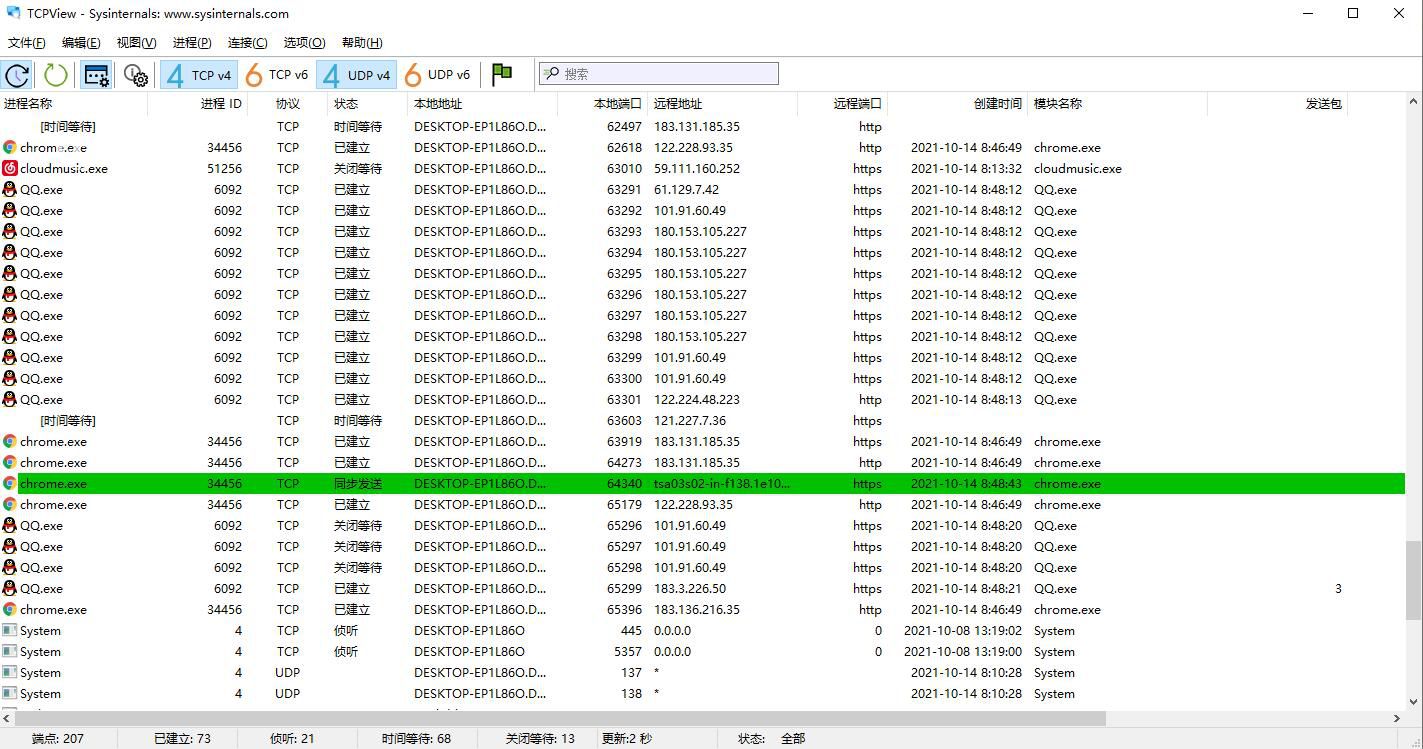The height and width of the screenshot is (749, 1423).
Task: Click the horizontal scrollbar thumb
Action: pyautogui.click(x=561, y=718)
